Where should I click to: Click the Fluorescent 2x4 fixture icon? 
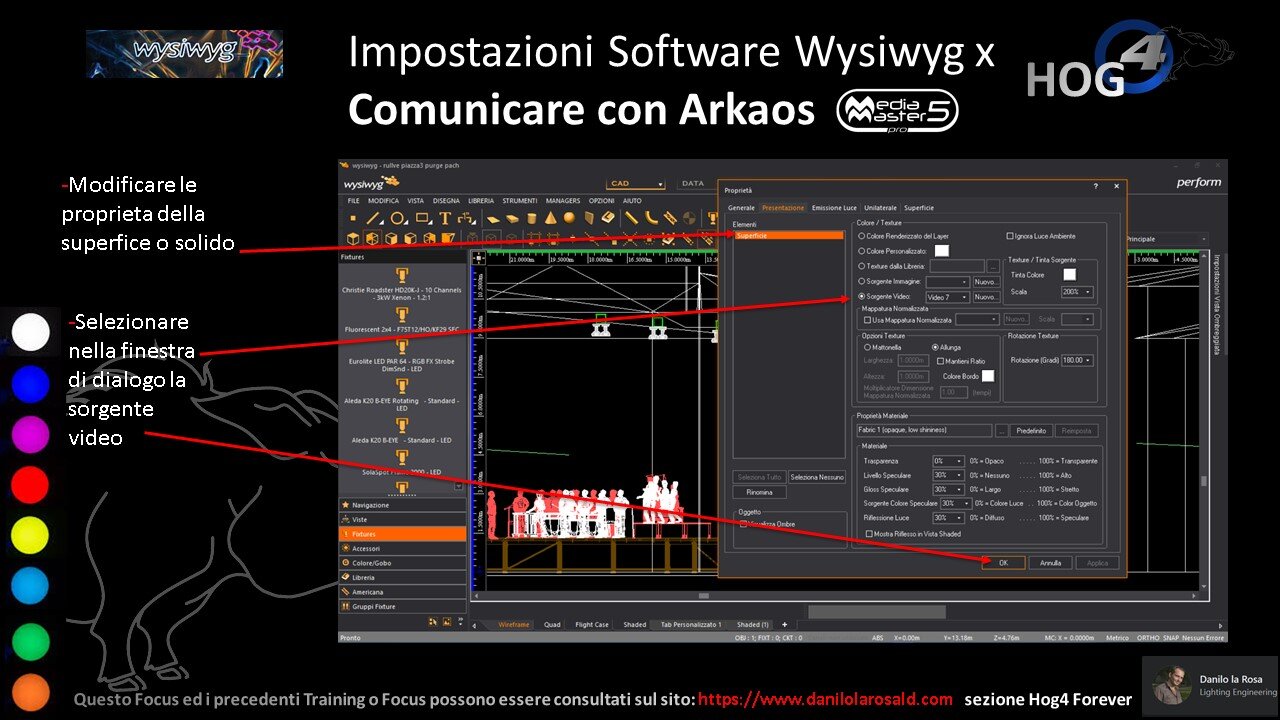(x=402, y=315)
